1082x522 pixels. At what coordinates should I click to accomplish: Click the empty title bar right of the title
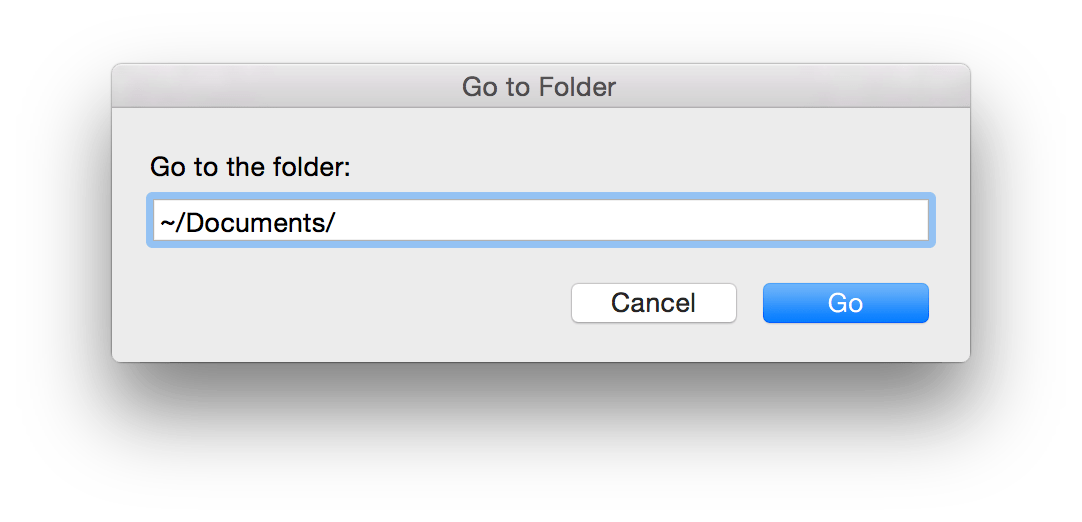[800, 87]
